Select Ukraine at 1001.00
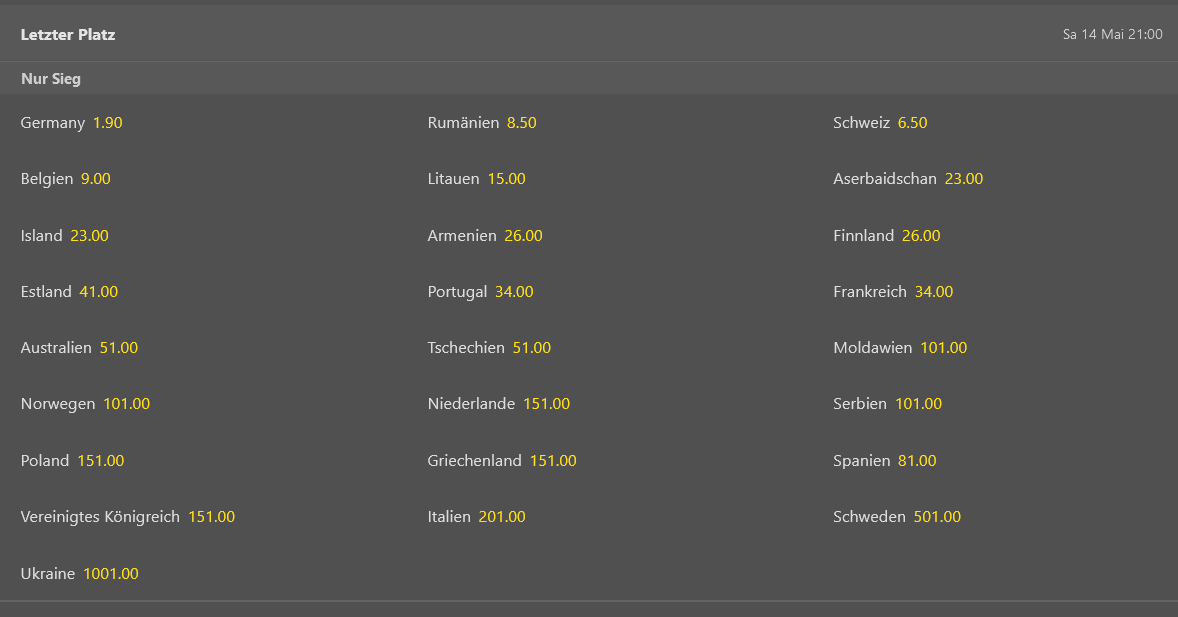 tap(80, 573)
